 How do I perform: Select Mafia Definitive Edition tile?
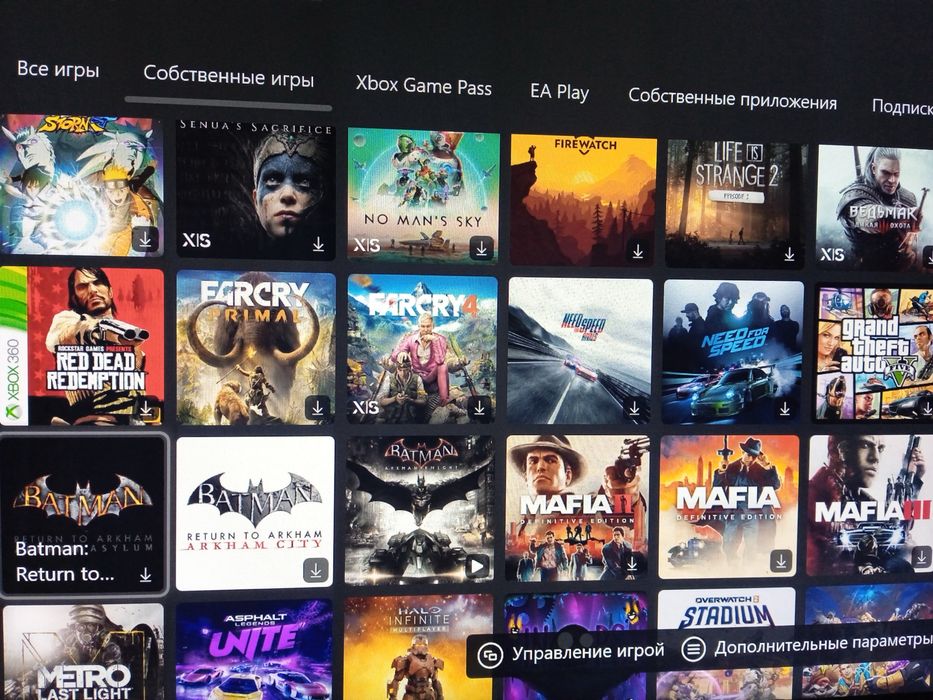pos(729,507)
